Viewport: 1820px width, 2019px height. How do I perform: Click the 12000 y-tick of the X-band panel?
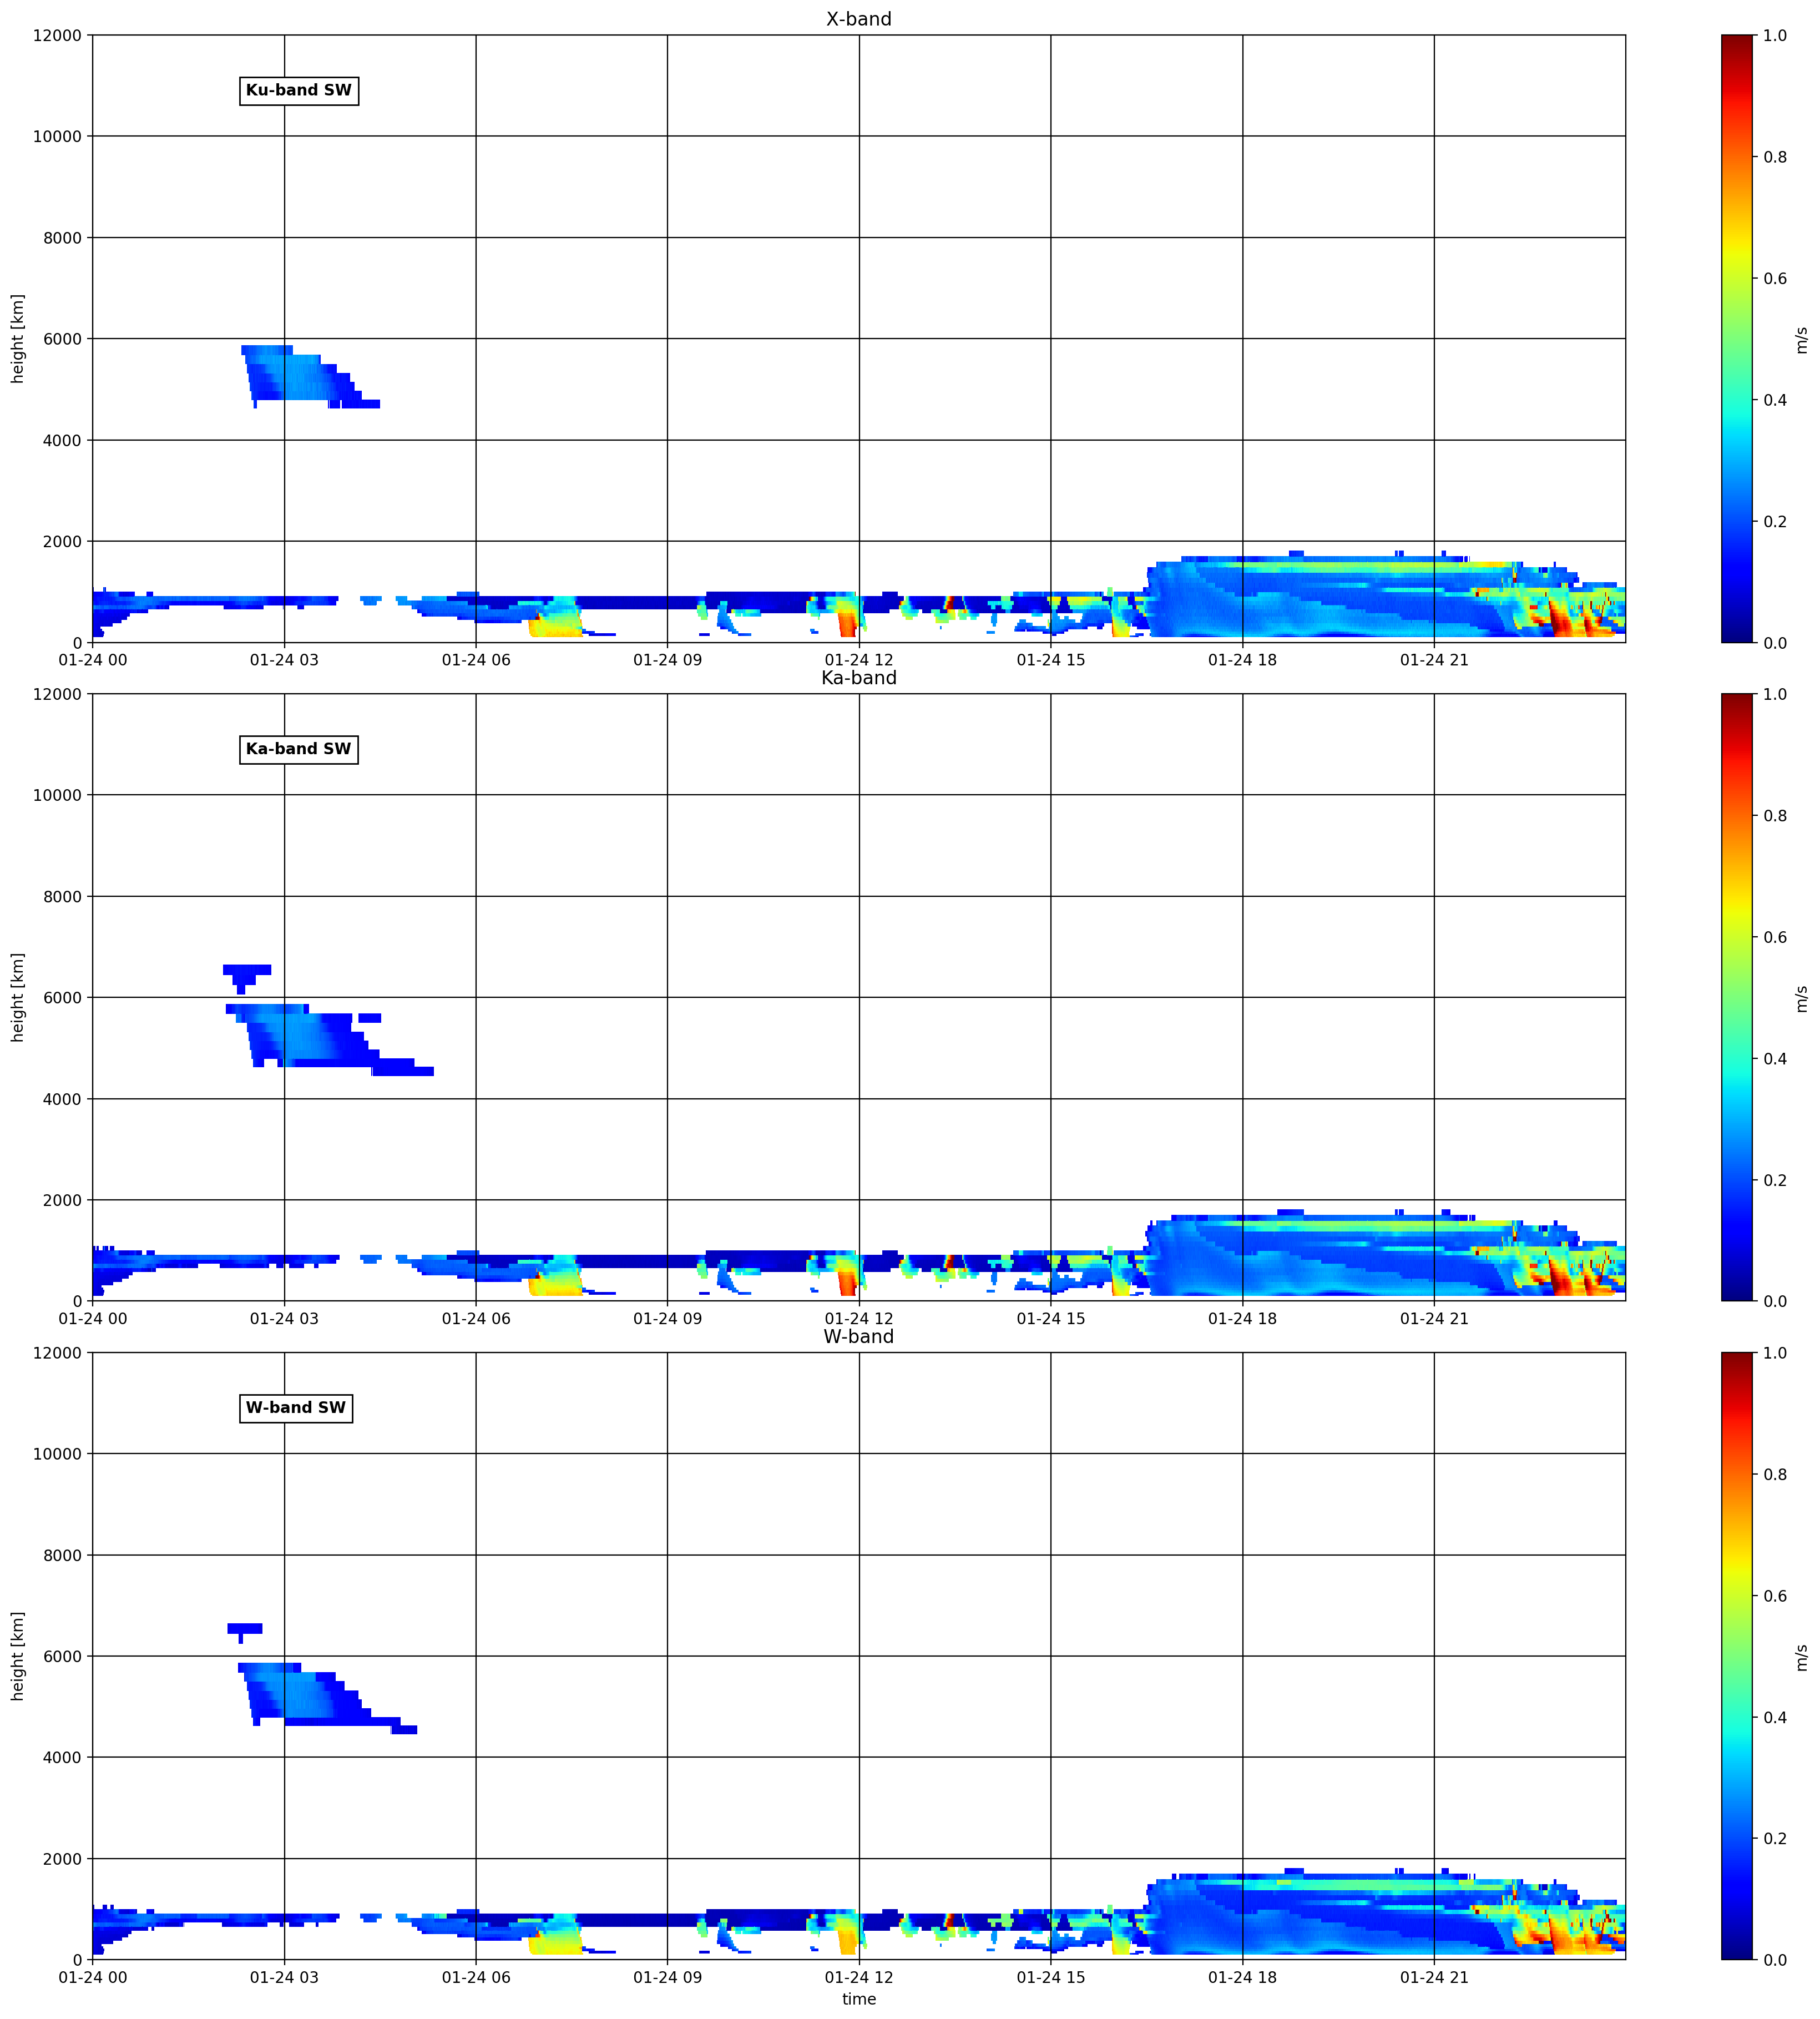tap(57, 36)
